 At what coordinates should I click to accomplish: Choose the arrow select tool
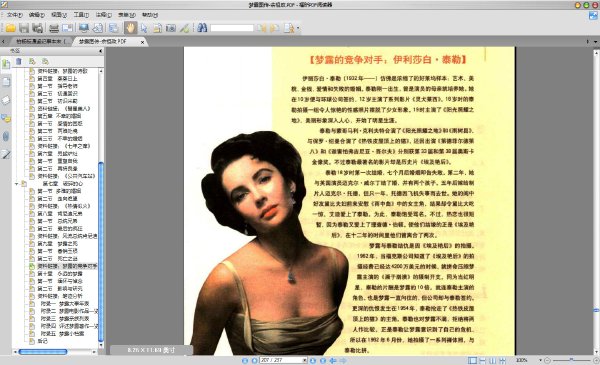click(144, 28)
